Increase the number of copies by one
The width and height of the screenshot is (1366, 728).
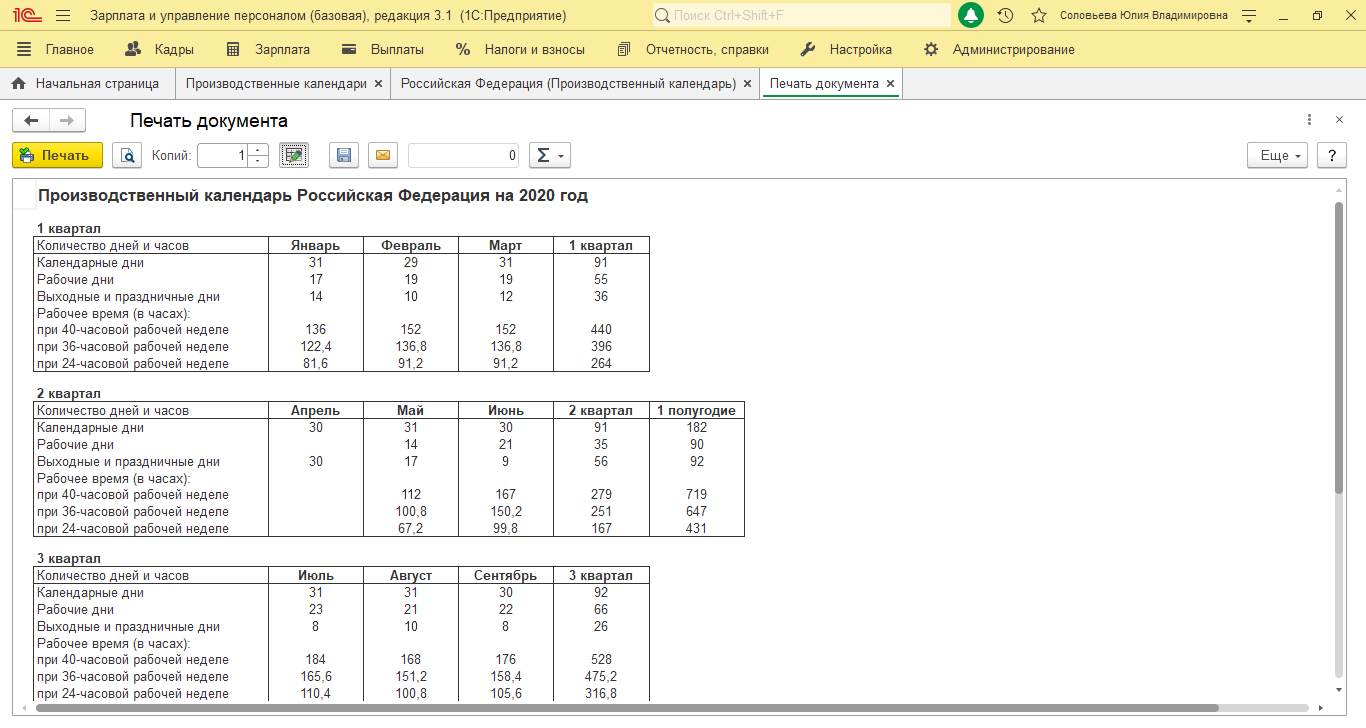(x=258, y=150)
